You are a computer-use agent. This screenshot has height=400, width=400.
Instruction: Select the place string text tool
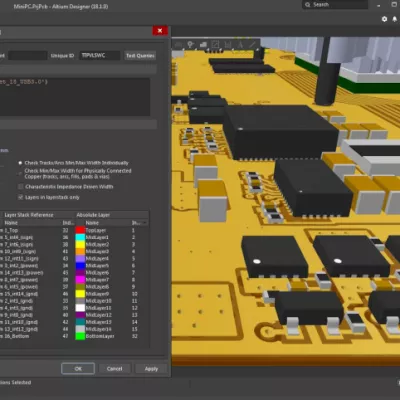[240, 44]
